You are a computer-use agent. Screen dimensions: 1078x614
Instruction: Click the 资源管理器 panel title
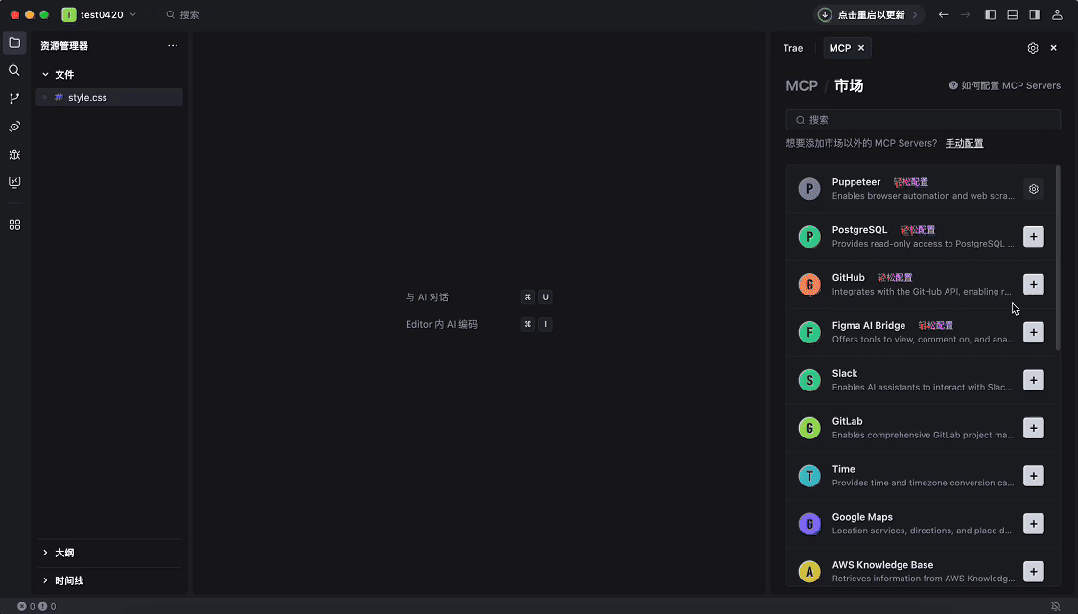click(64, 45)
